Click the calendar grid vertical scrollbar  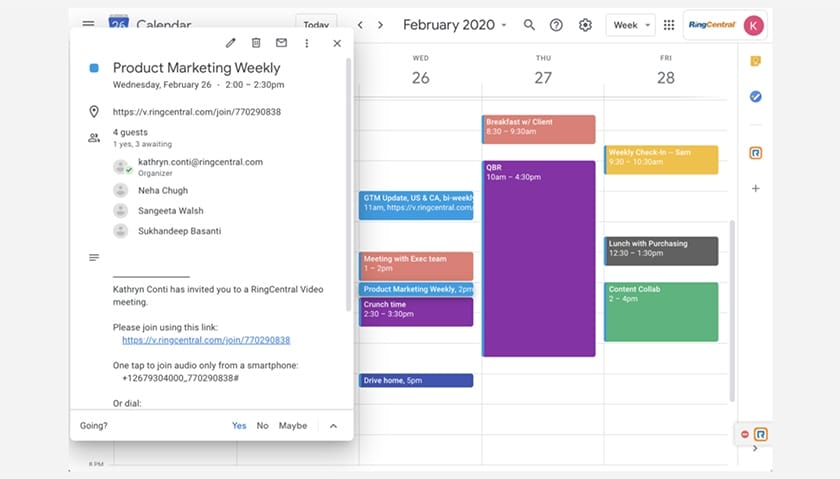tap(732, 311)
